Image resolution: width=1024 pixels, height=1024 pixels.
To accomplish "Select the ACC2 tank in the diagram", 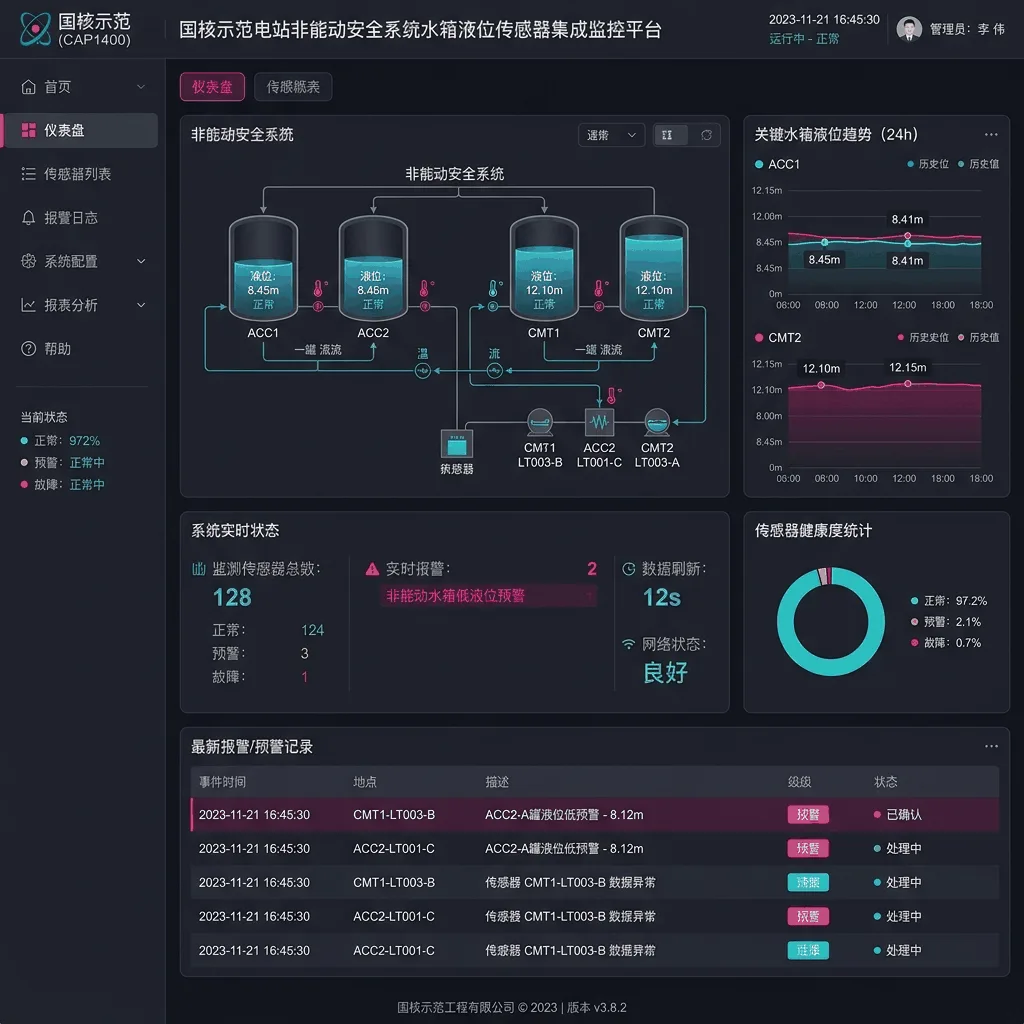I will click(x=373, y=269).
